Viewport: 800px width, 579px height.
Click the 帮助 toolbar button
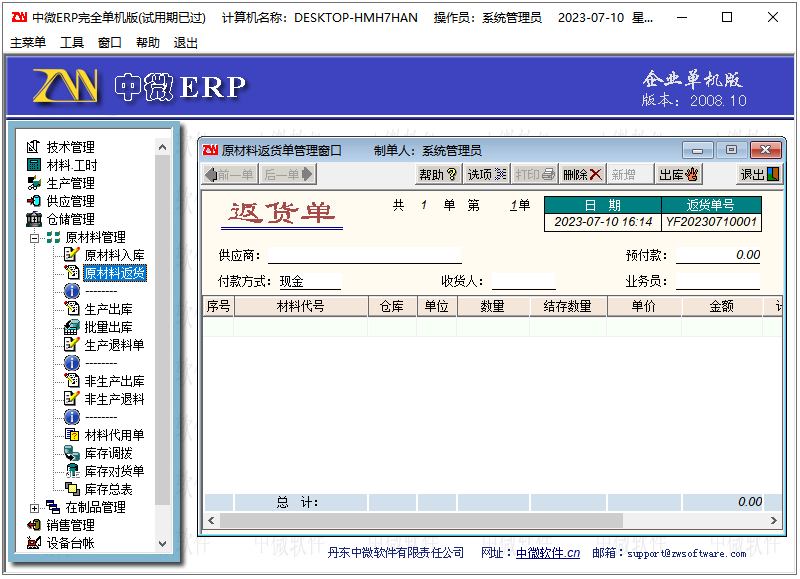(438, 175)
